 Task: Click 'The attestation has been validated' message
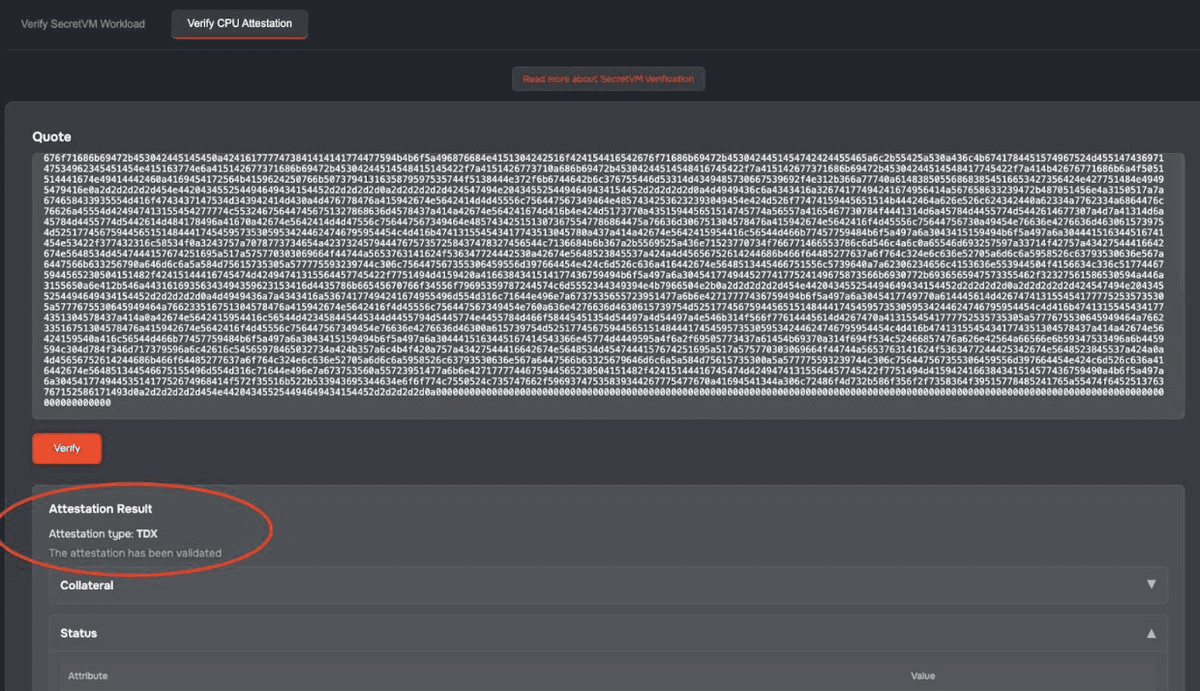pos(135,553)
